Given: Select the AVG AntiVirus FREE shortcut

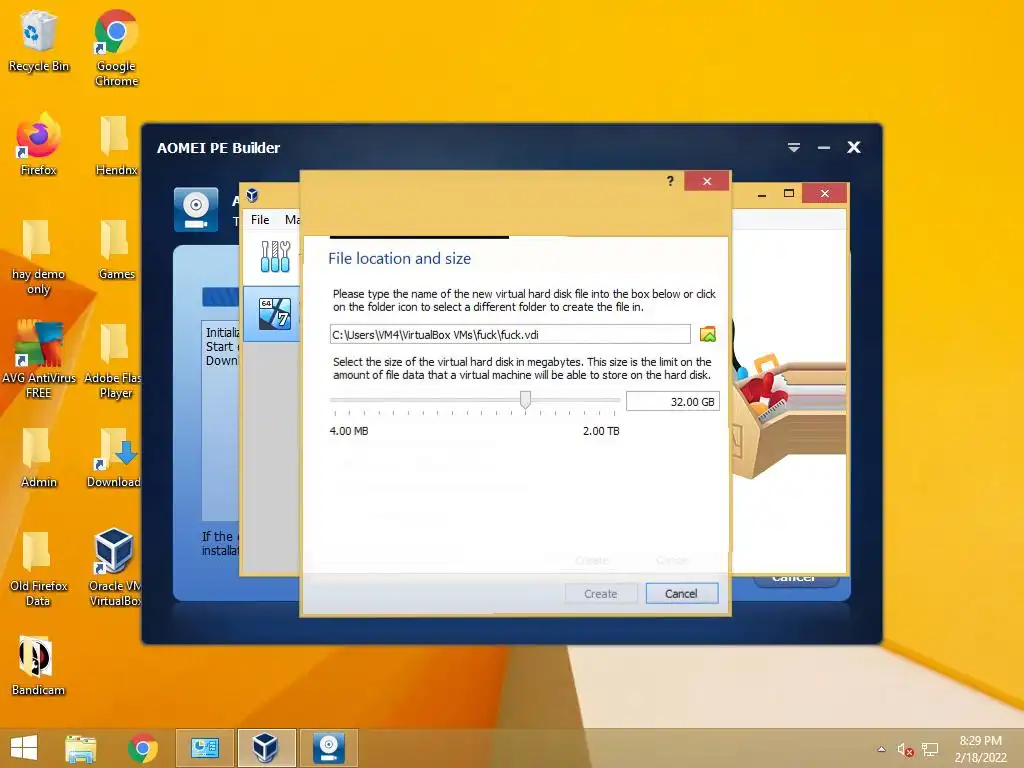Looking at the screenshot, I should [x=39, y=360].
